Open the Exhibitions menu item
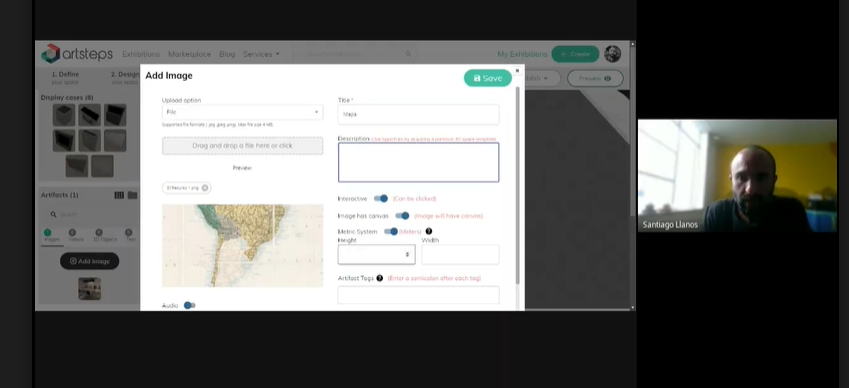 point(141,54)
